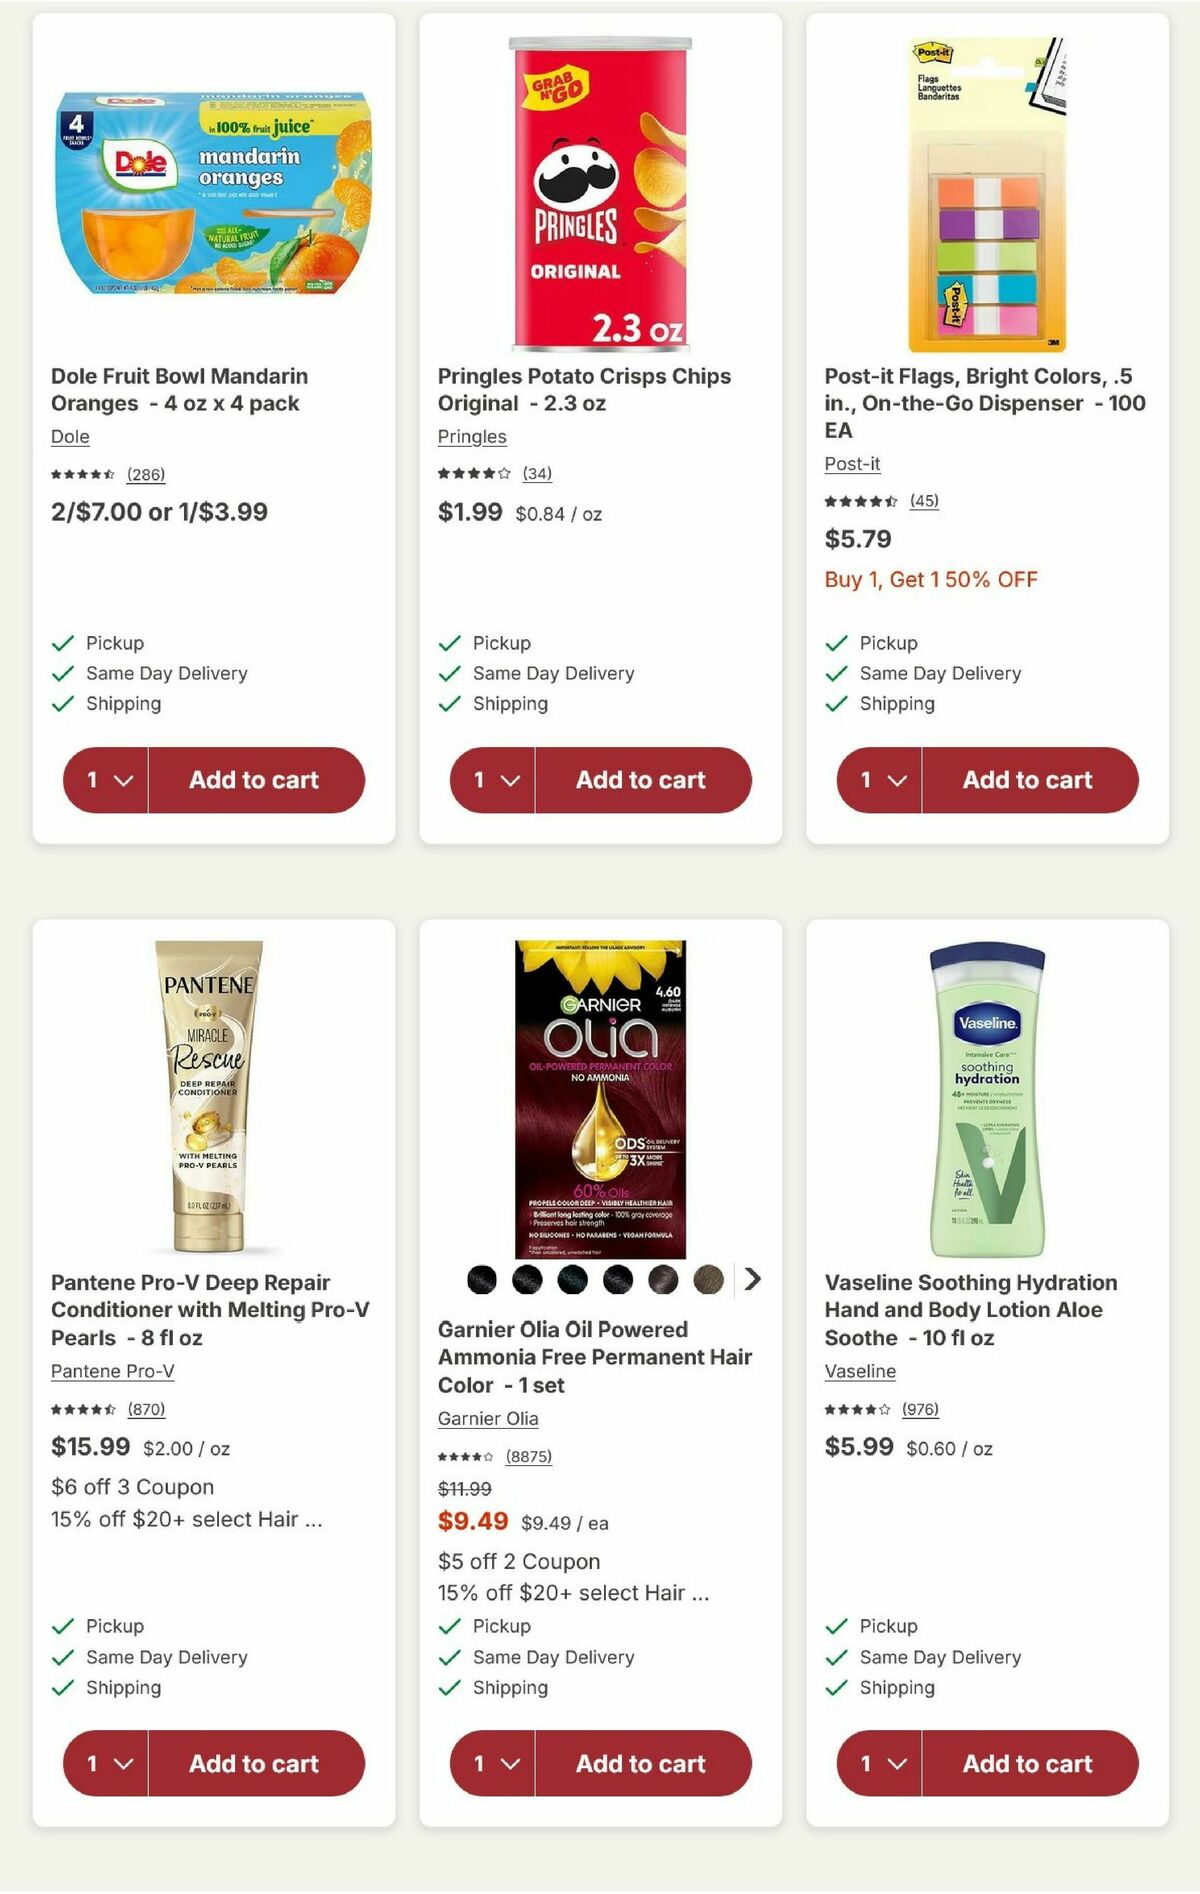
Task: Open the Pantene Pro-V brand link
Action: coord(110,1372)
